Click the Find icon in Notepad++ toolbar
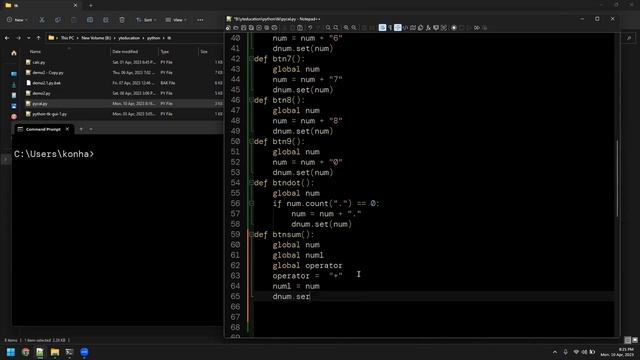Image resolution: width=640 pixels, height=360 pixels. pos(328,28)
